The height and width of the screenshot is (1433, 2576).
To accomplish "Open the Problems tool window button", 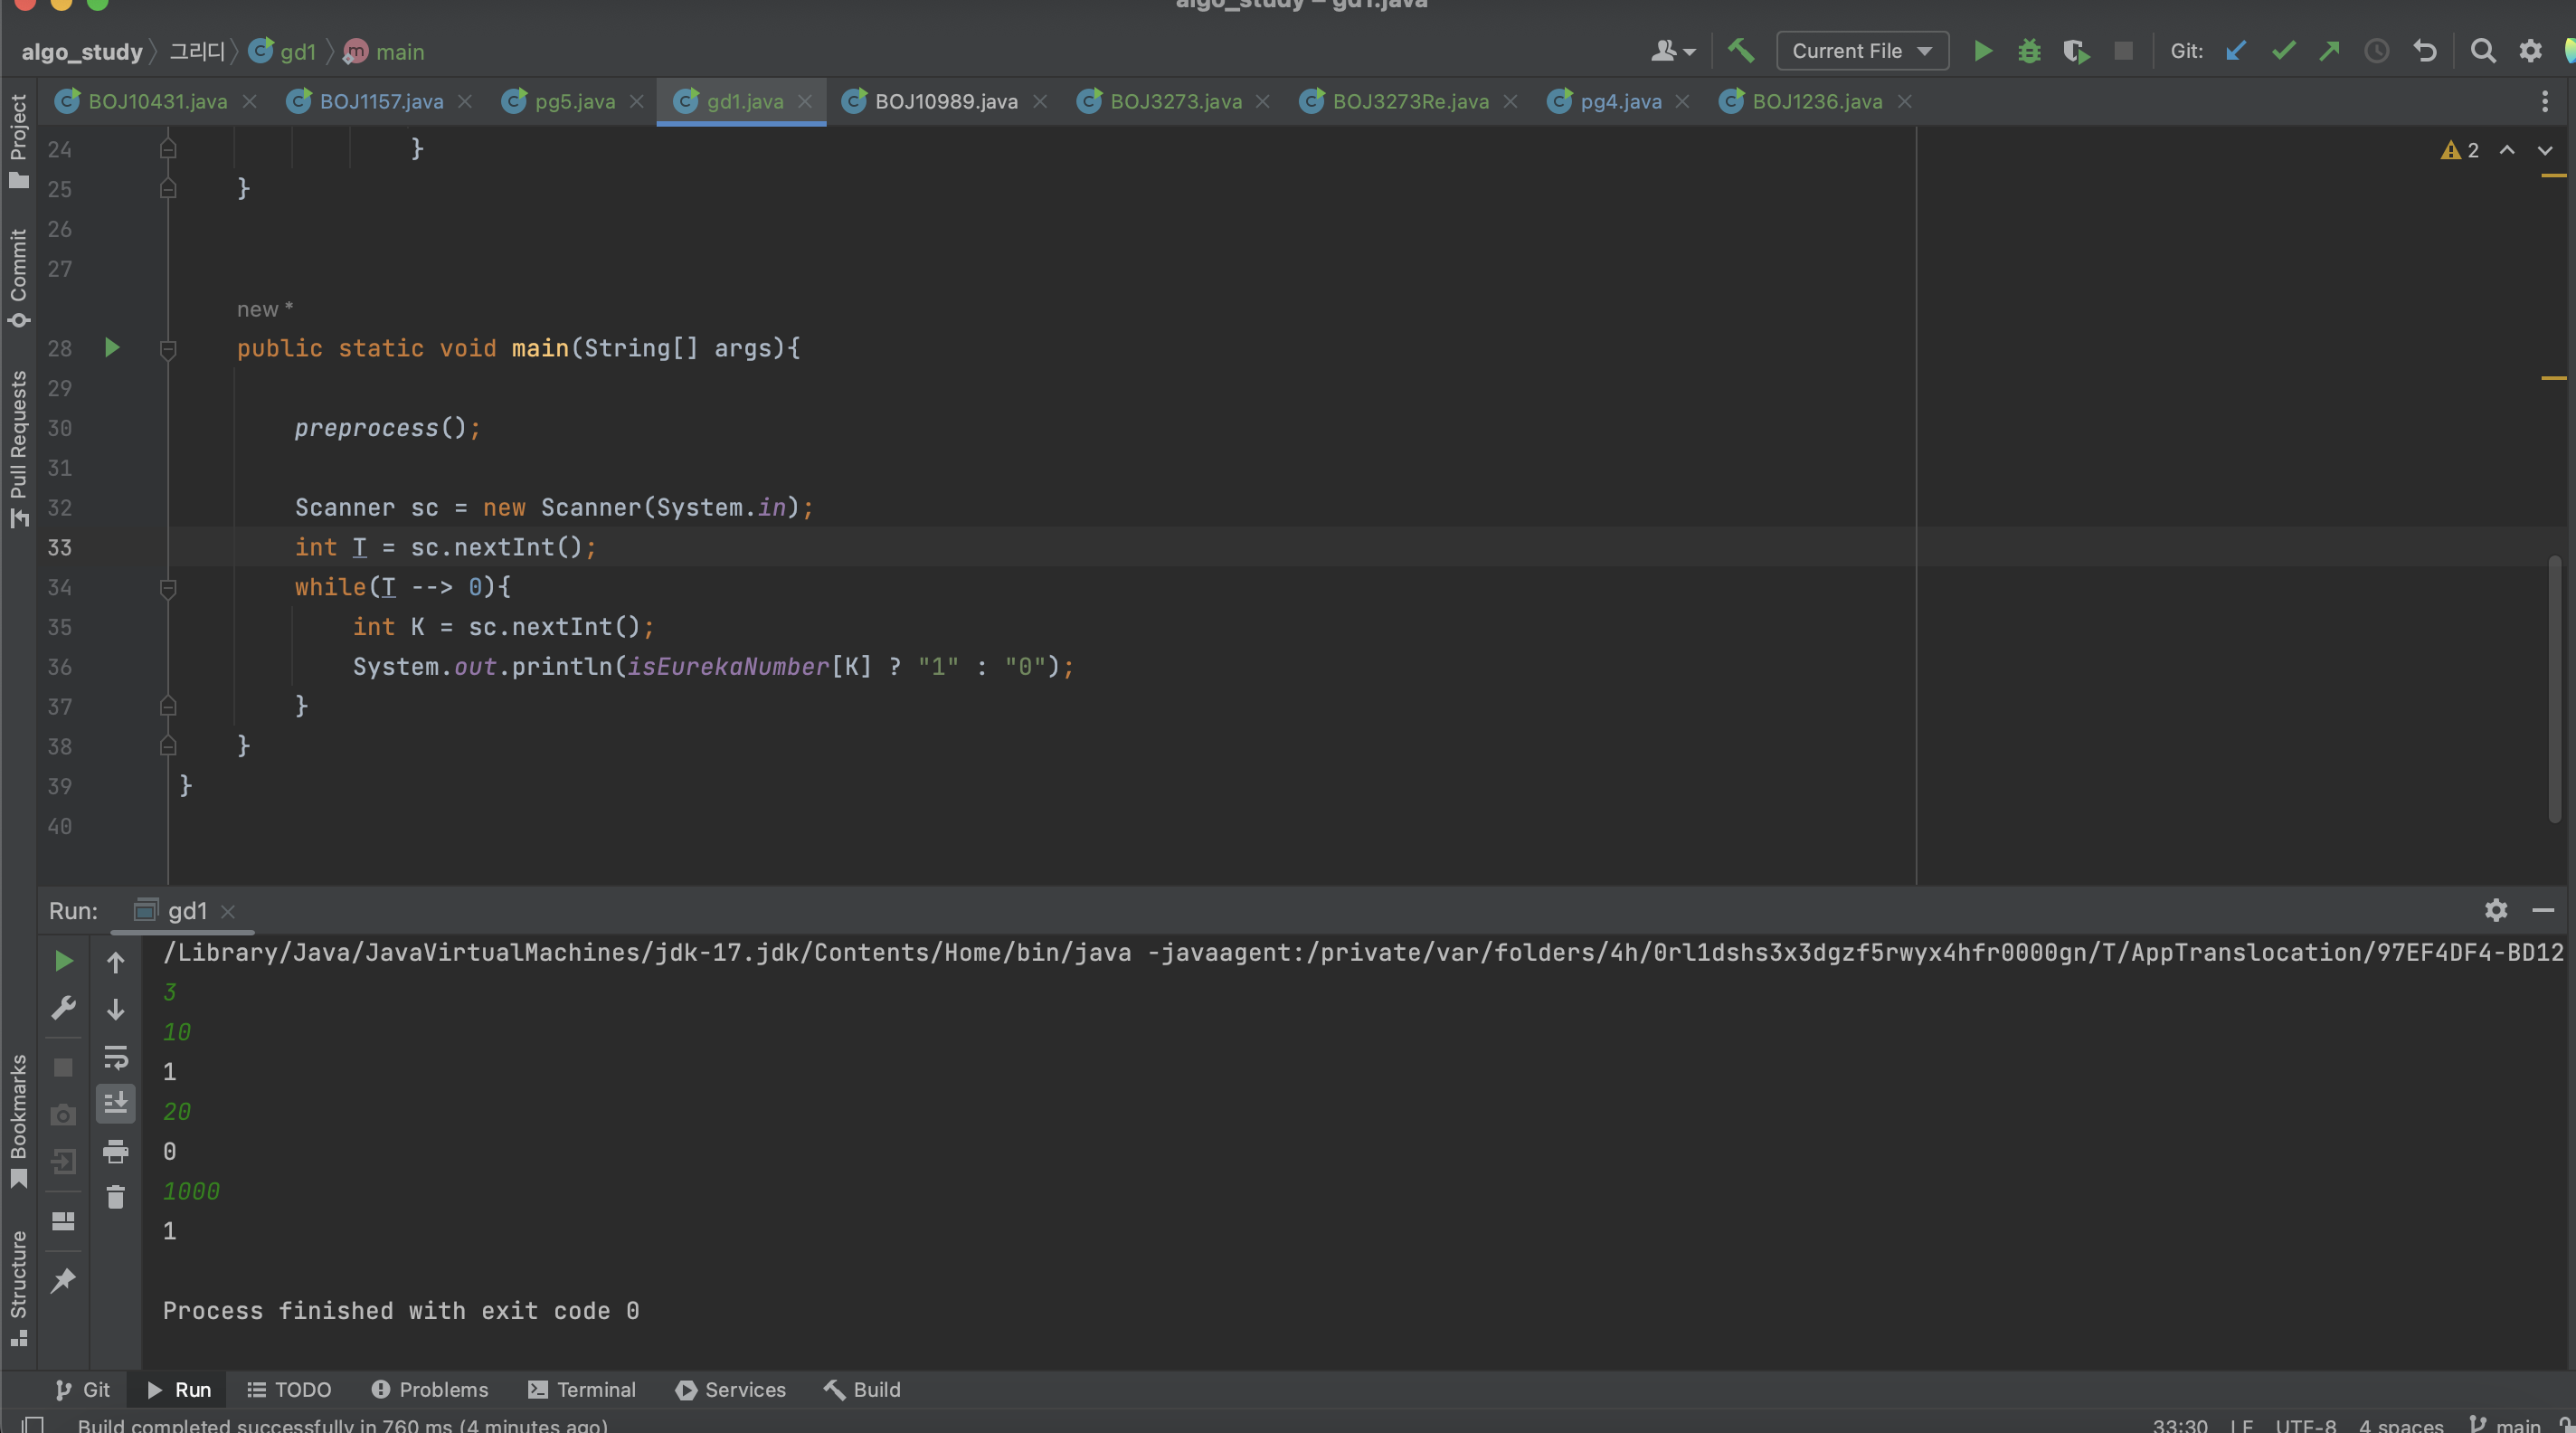I will [x=430, y=1389].
